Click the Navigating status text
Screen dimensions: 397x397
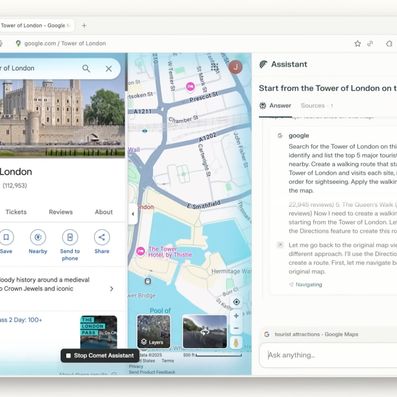[309, 285]
